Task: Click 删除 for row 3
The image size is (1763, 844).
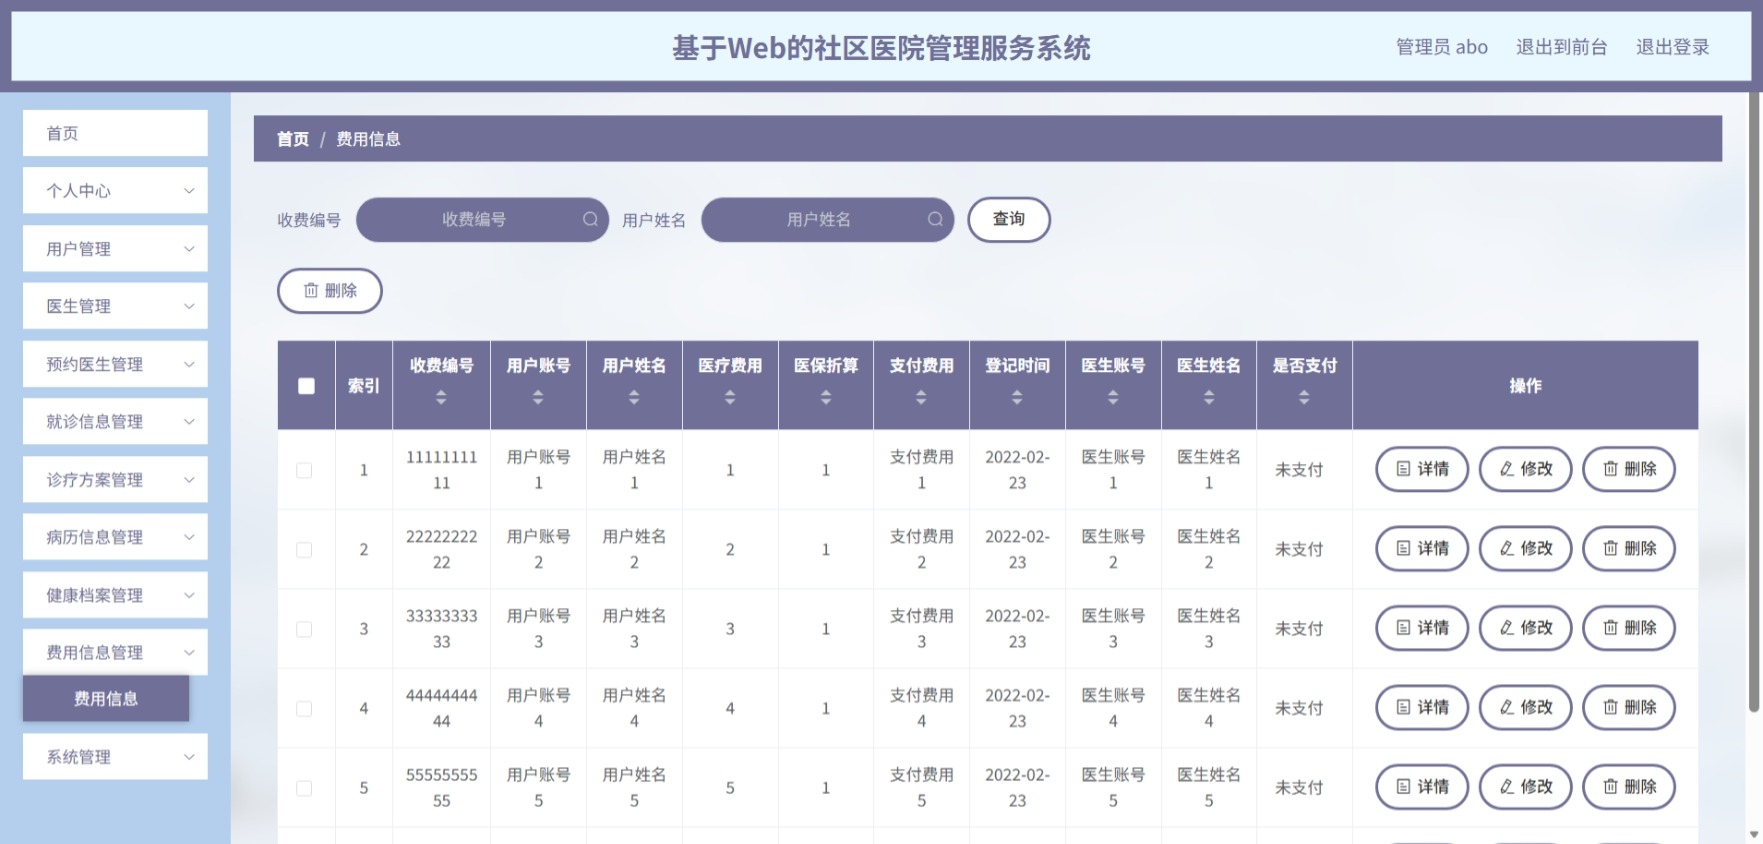Action: [x=1629, y=628]
